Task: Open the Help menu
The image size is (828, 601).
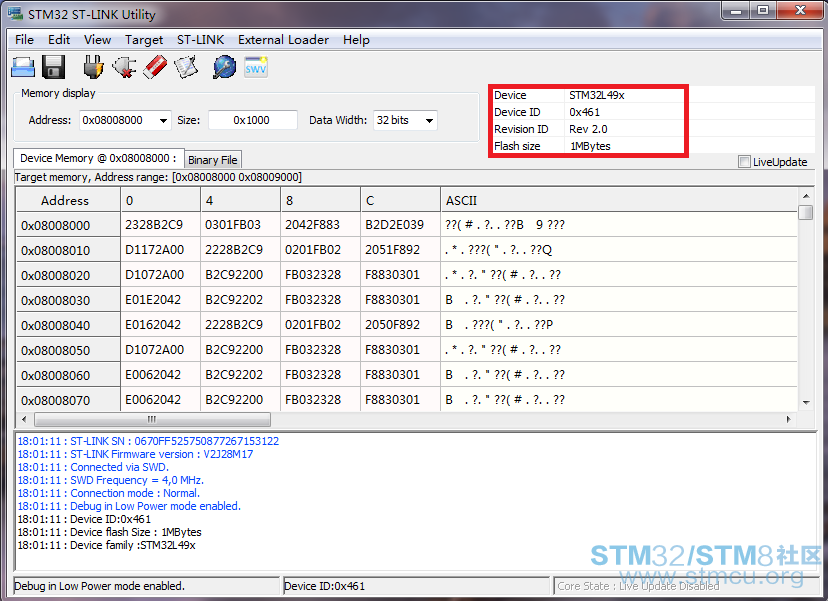Action: point(356,40)
